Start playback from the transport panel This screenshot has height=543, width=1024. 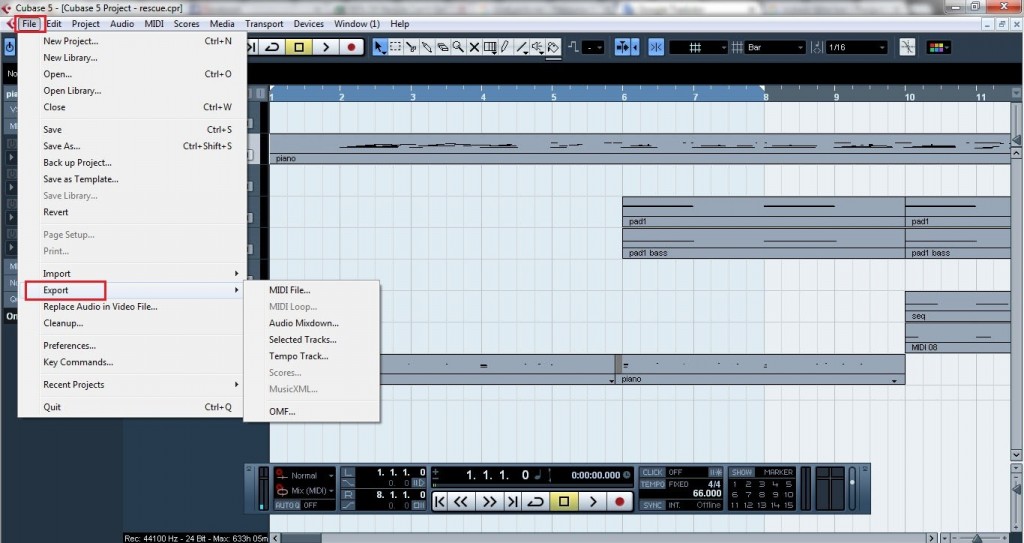tap(593, 501)
